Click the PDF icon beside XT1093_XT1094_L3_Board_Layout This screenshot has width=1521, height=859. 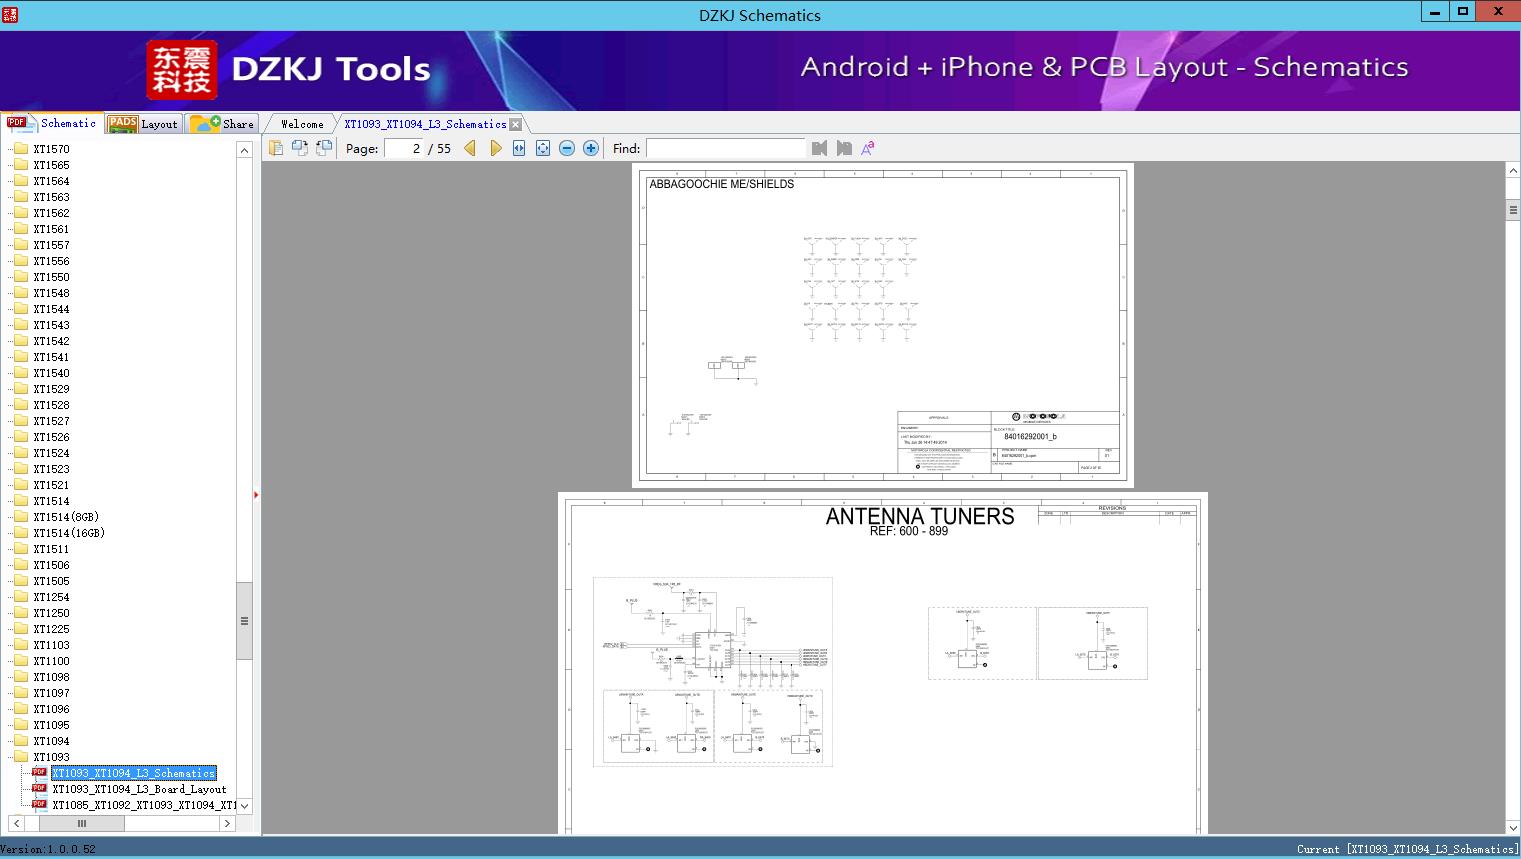[x=39, y=788]
